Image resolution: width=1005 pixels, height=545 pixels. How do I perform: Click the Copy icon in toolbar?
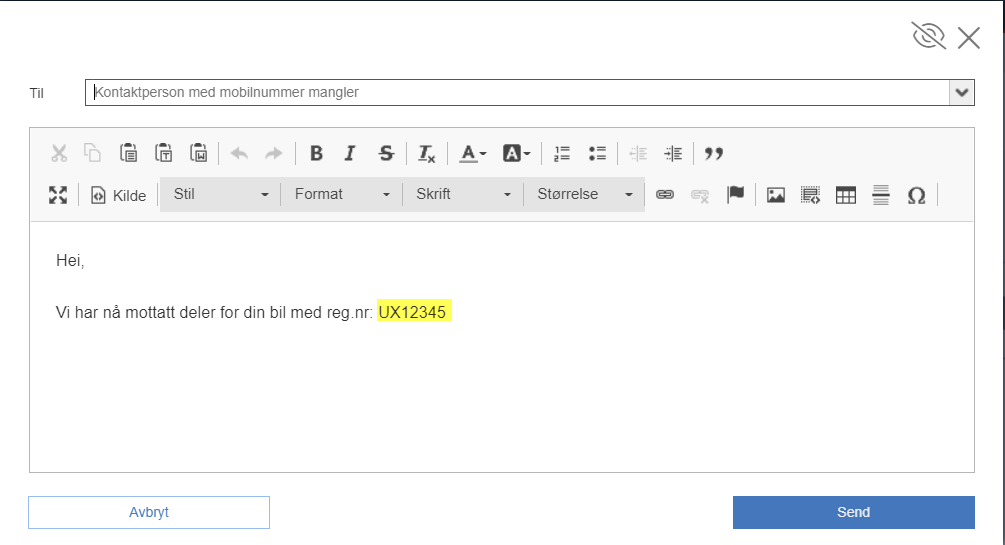tap(93, 153)
